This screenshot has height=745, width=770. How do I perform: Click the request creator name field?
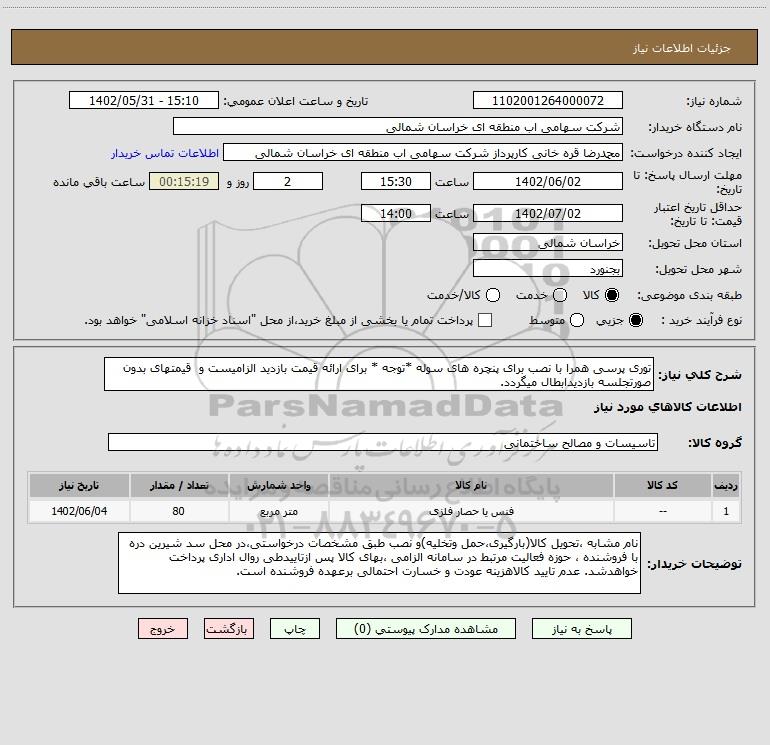(423, 153)
